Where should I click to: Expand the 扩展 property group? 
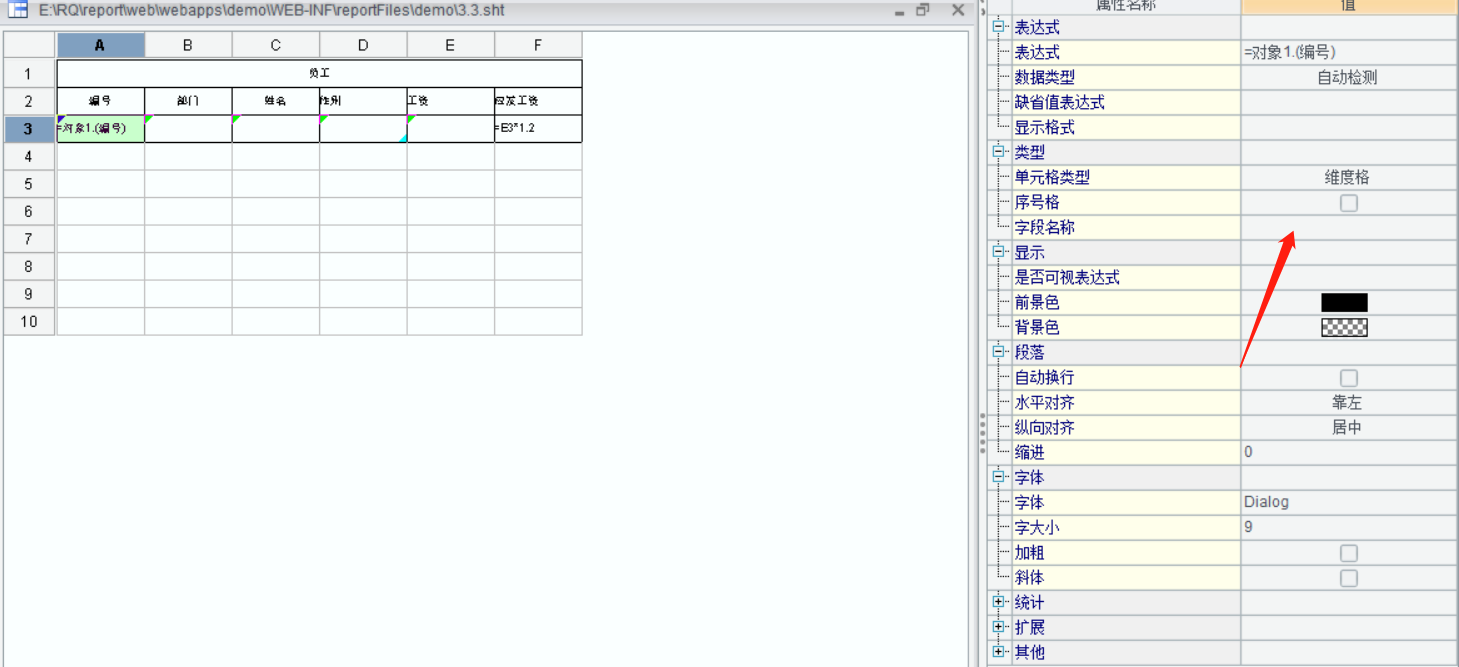(x=998, y=627)
